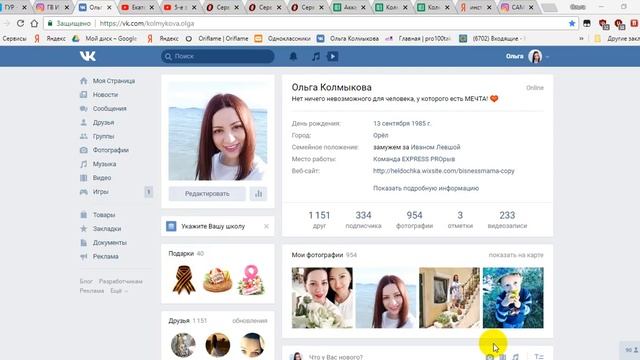Click the Игры gamepad icon
The image size is (640, 360).
[84, 192]
